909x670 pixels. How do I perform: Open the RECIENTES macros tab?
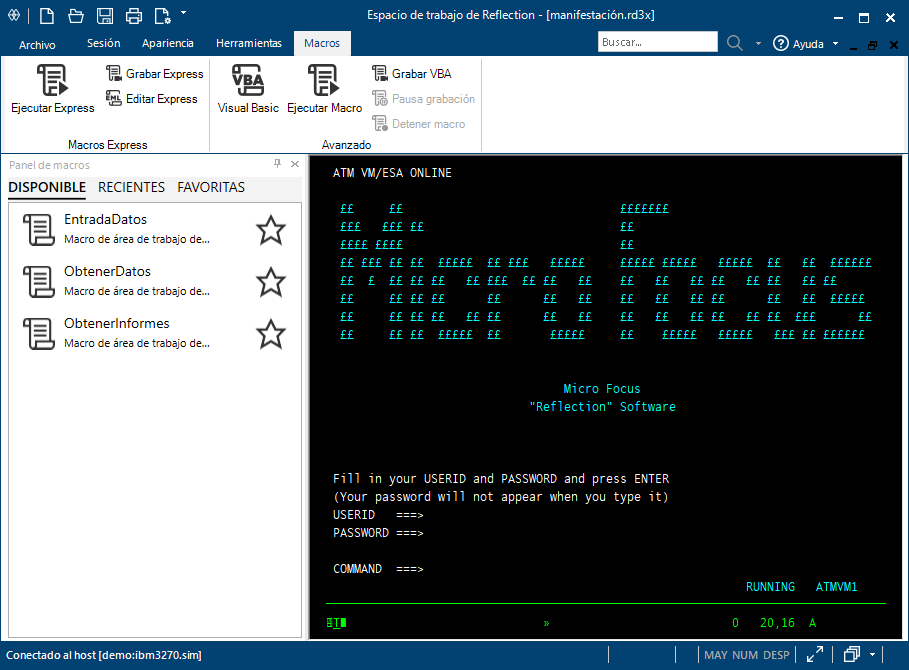pyautogui.click(x=131, y=187)
